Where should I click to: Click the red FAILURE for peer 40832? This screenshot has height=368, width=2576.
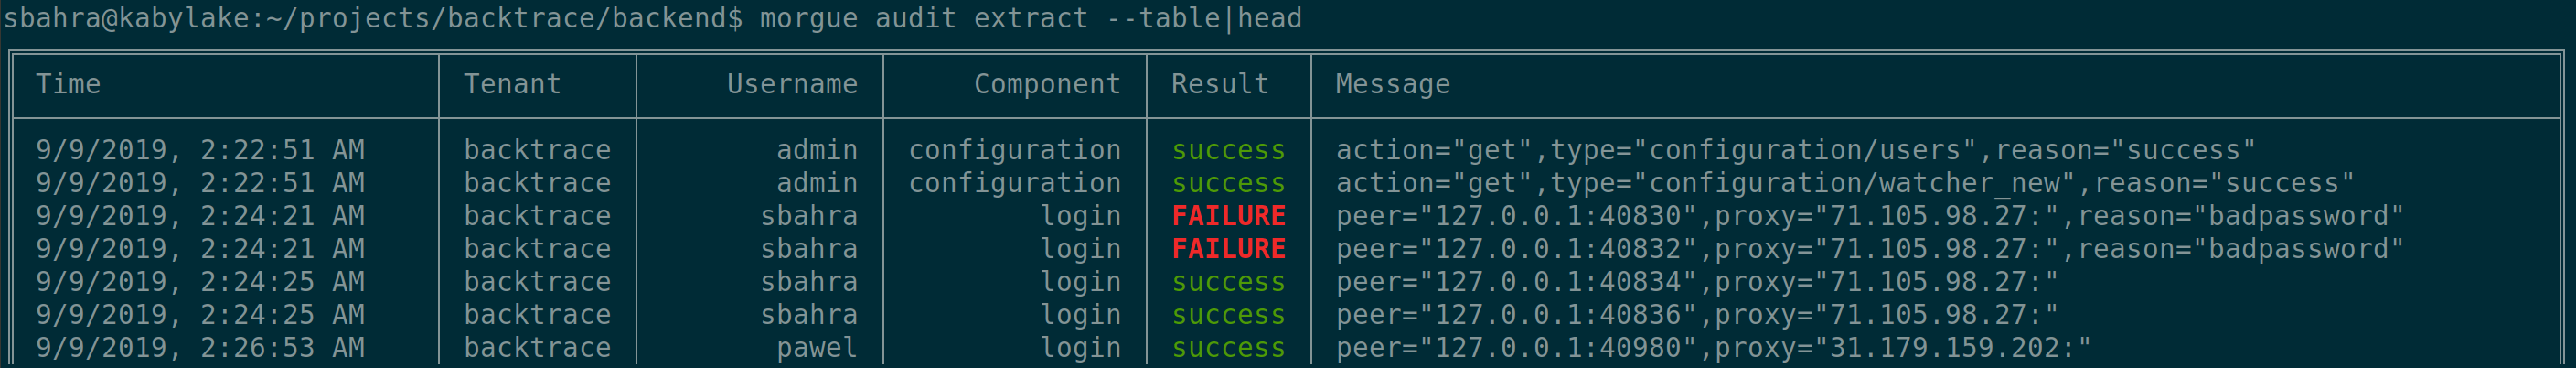pos(1228,249)
